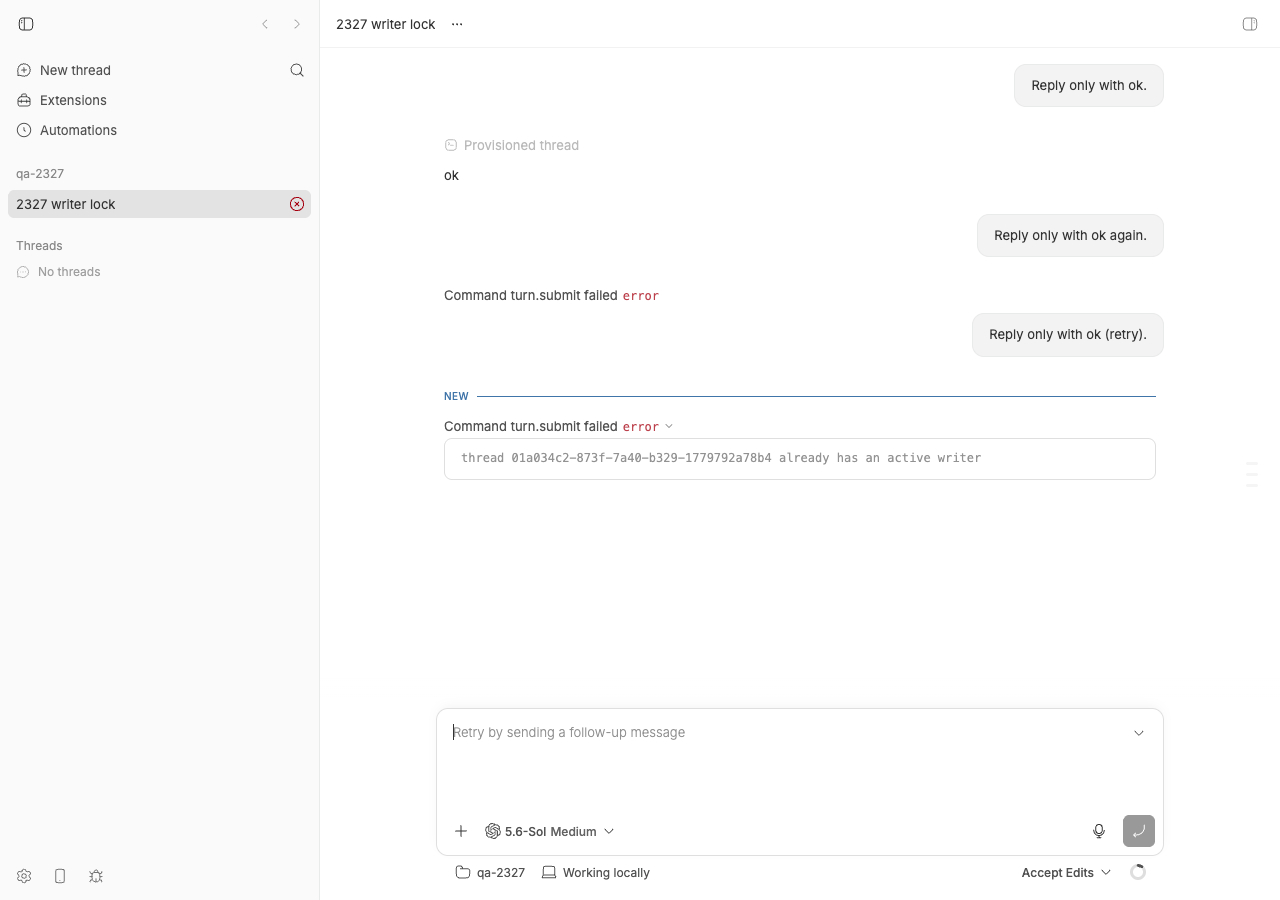Click Working locally environment button
This screenshot has height=900, width=1280.
(x=596, y=873)
